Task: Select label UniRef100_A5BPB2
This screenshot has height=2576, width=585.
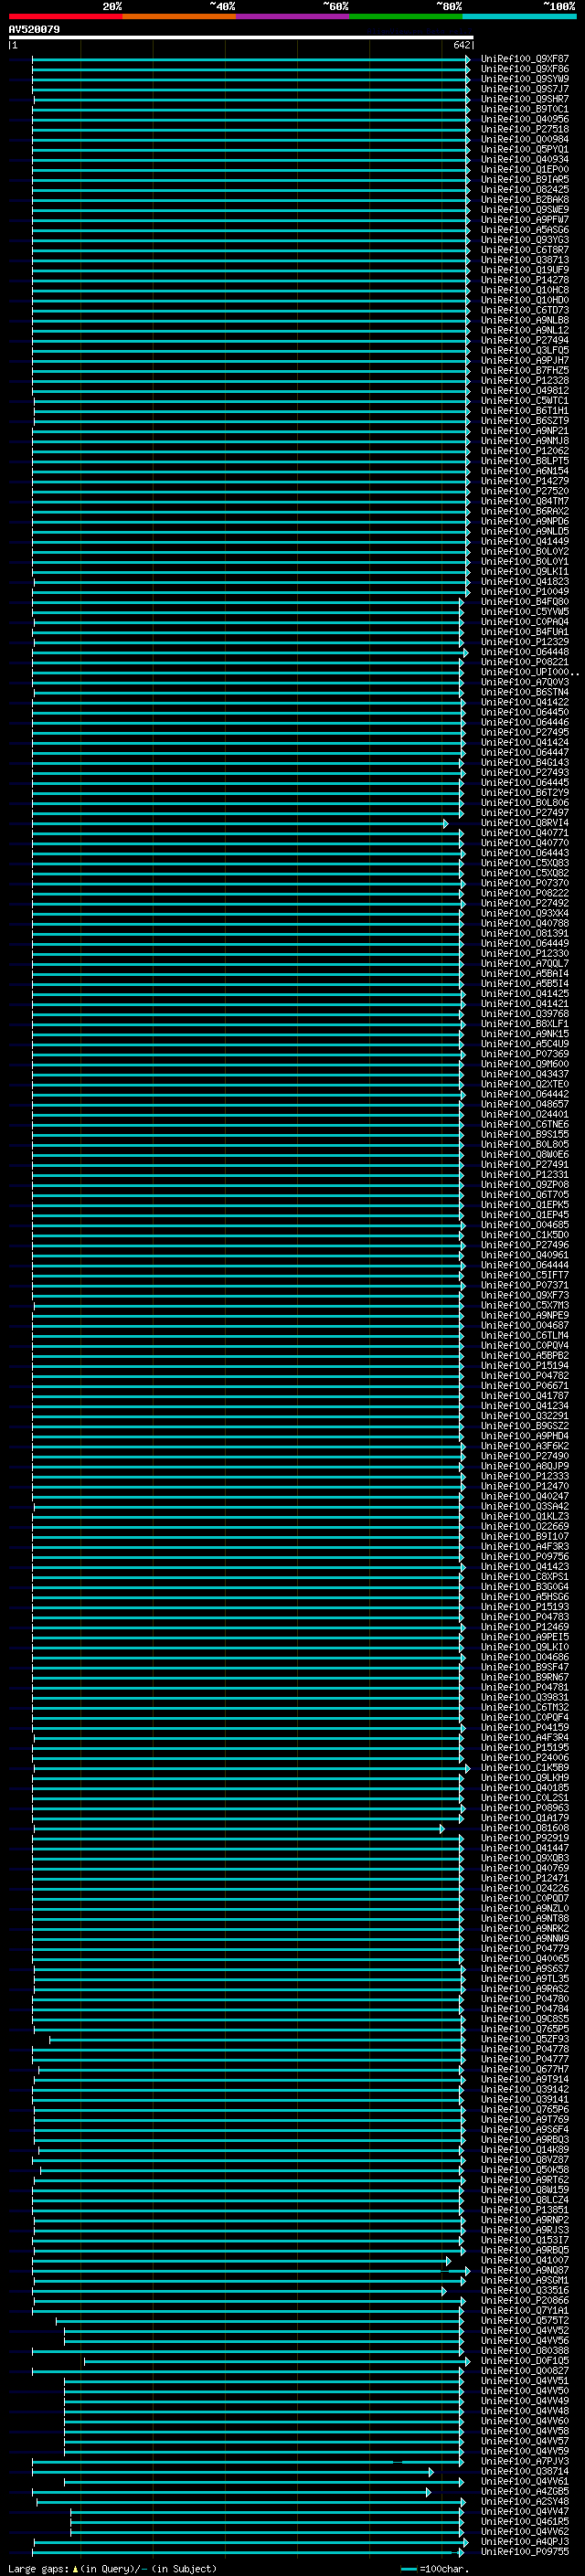Action: (525, 1355)
